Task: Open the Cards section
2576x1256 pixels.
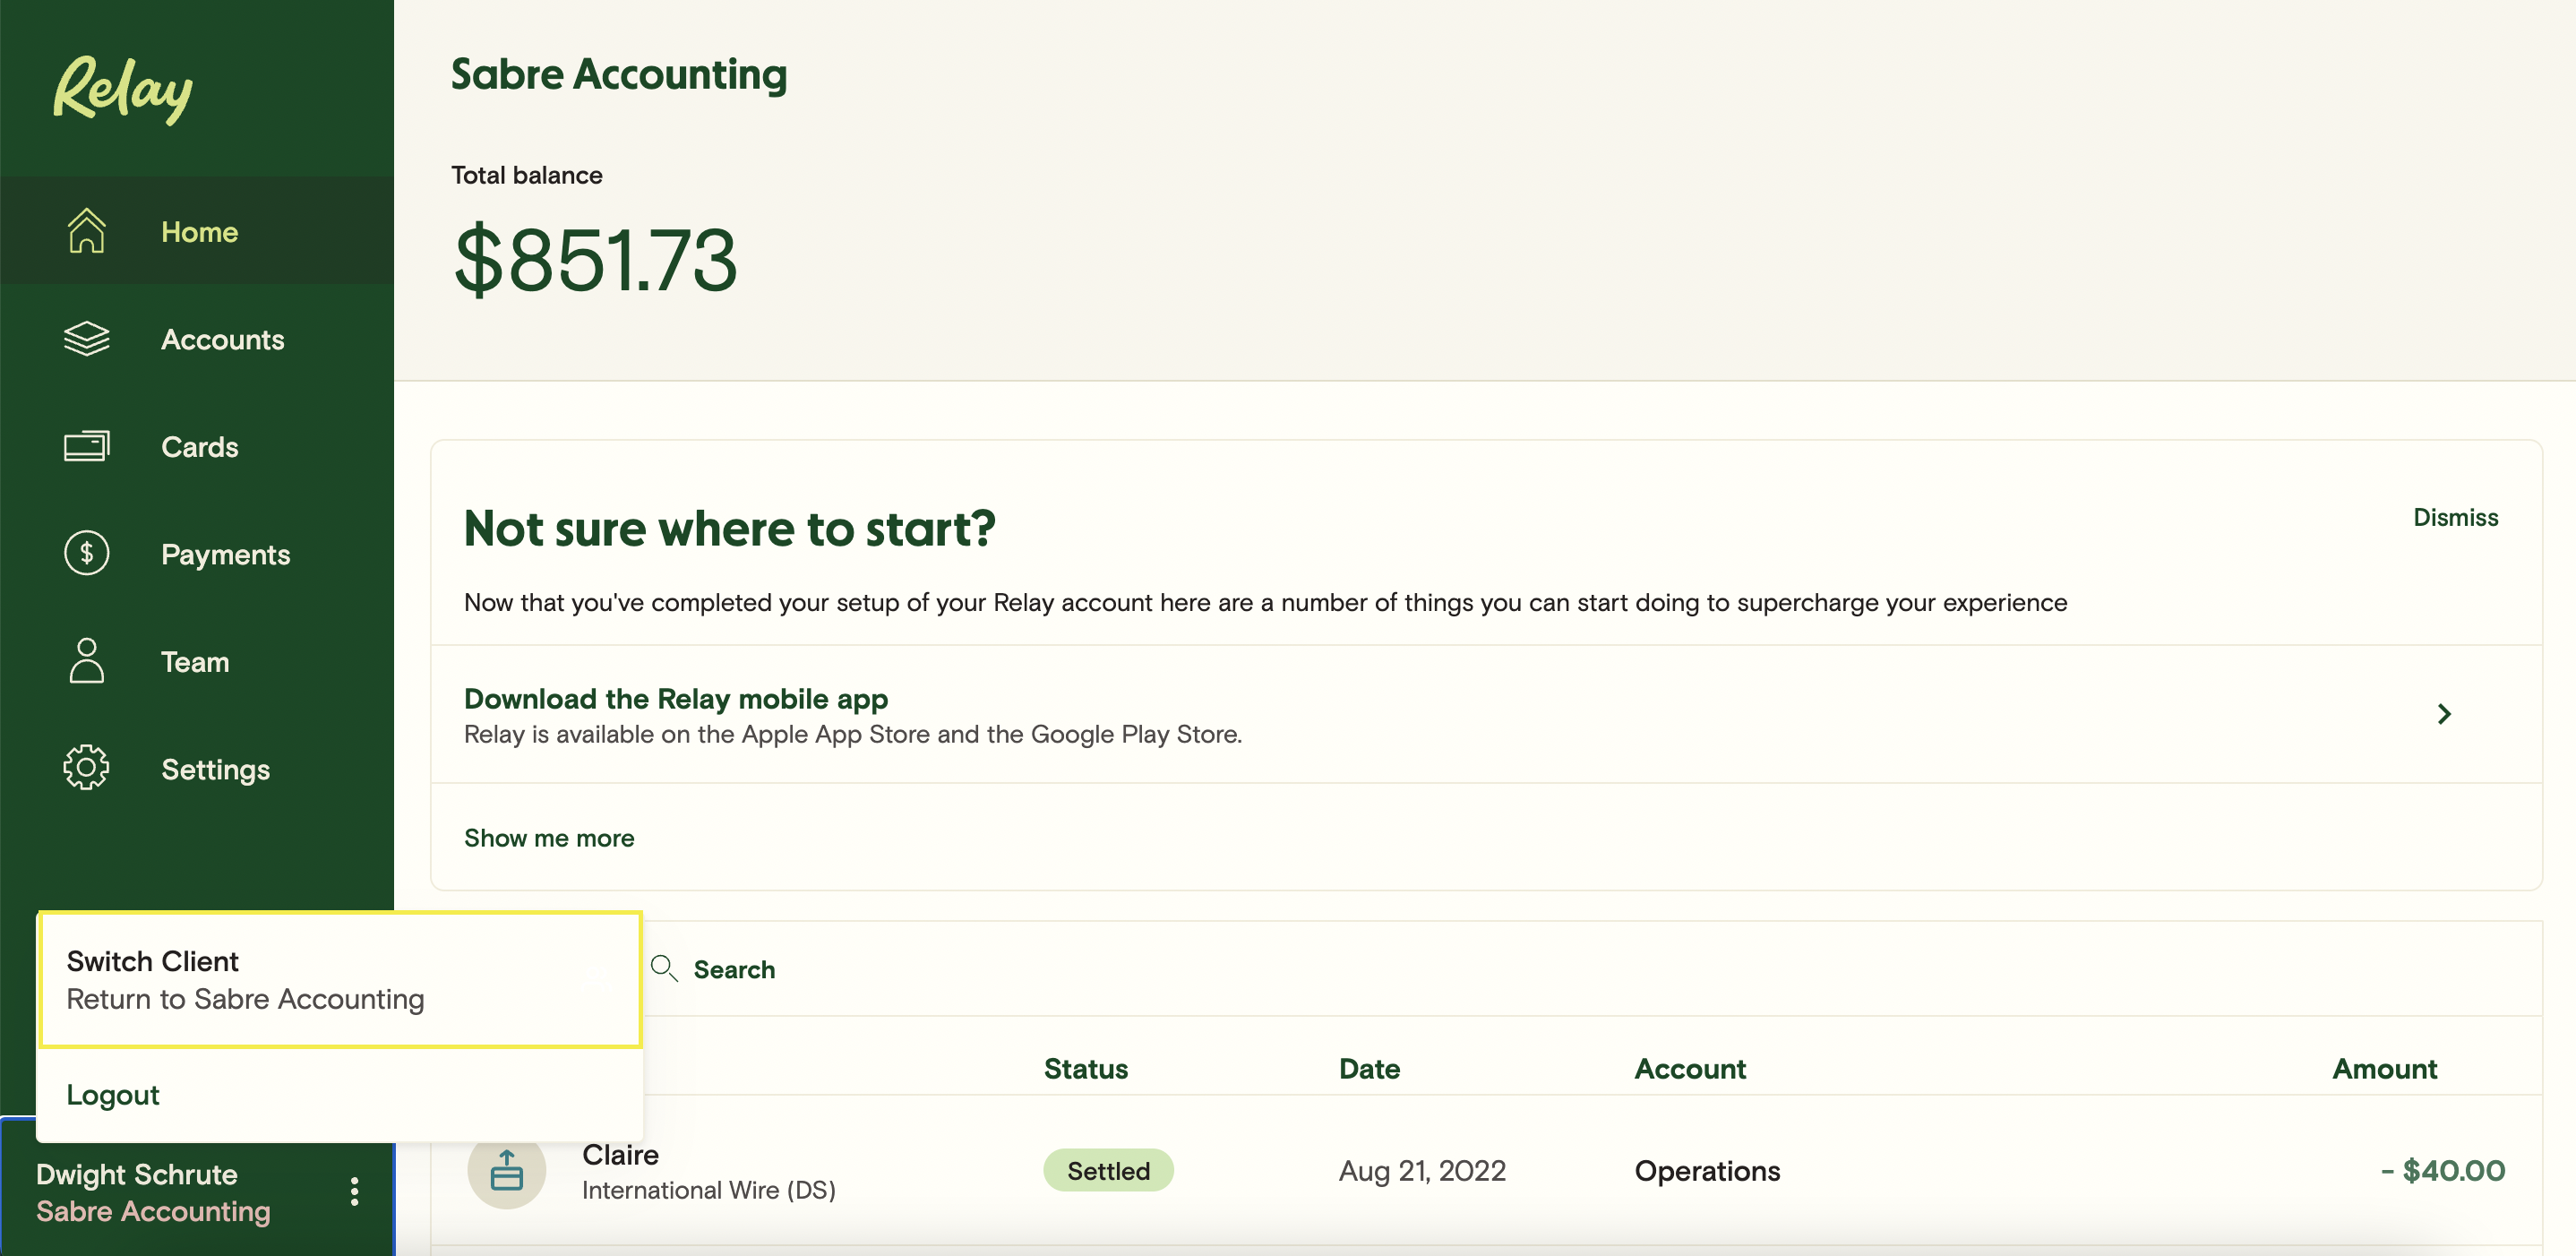Action: [197, 446]
